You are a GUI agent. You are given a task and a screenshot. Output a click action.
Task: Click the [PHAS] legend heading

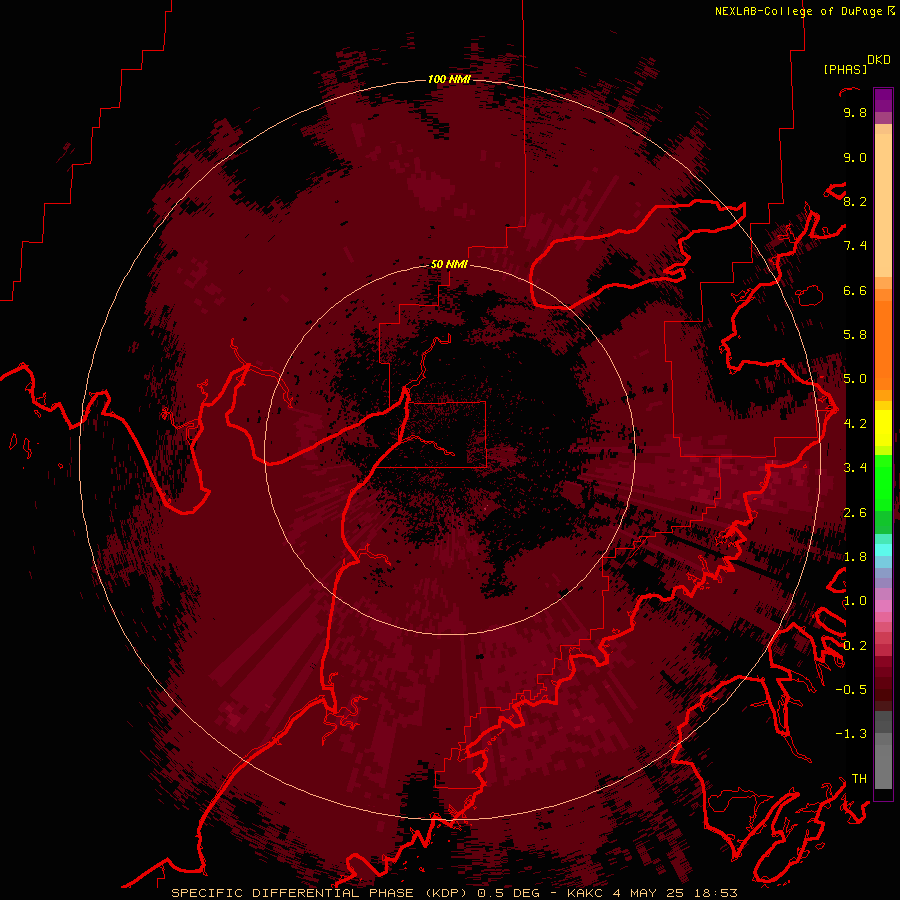[845, 70]
